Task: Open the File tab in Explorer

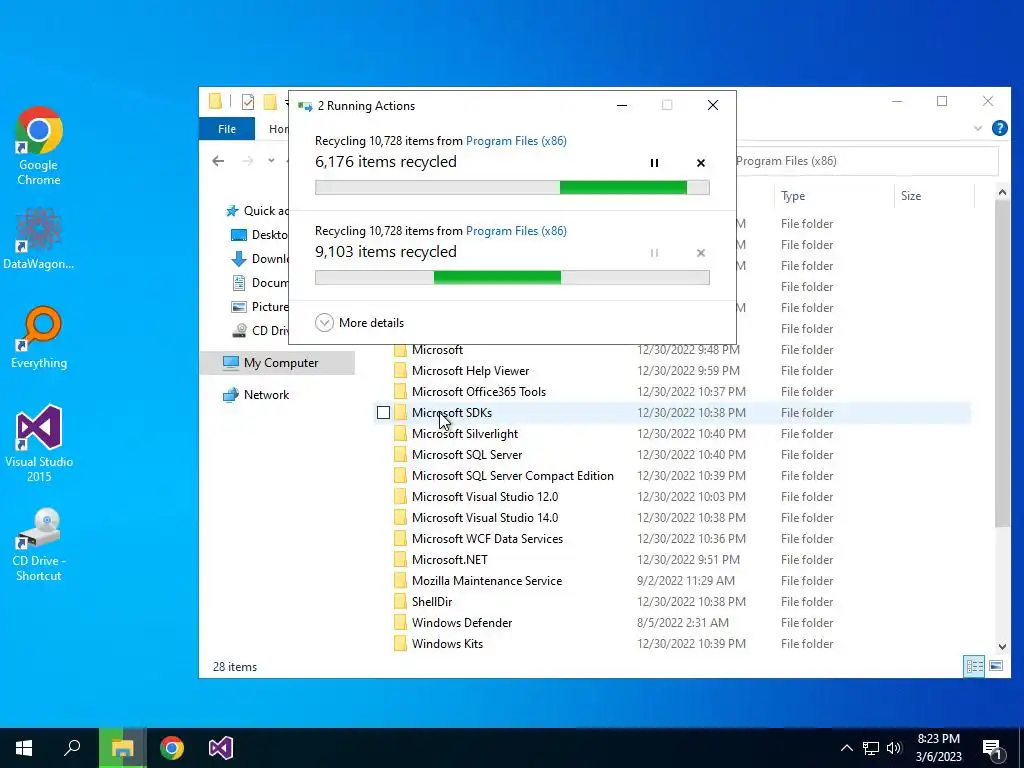Action: point(227,129)
